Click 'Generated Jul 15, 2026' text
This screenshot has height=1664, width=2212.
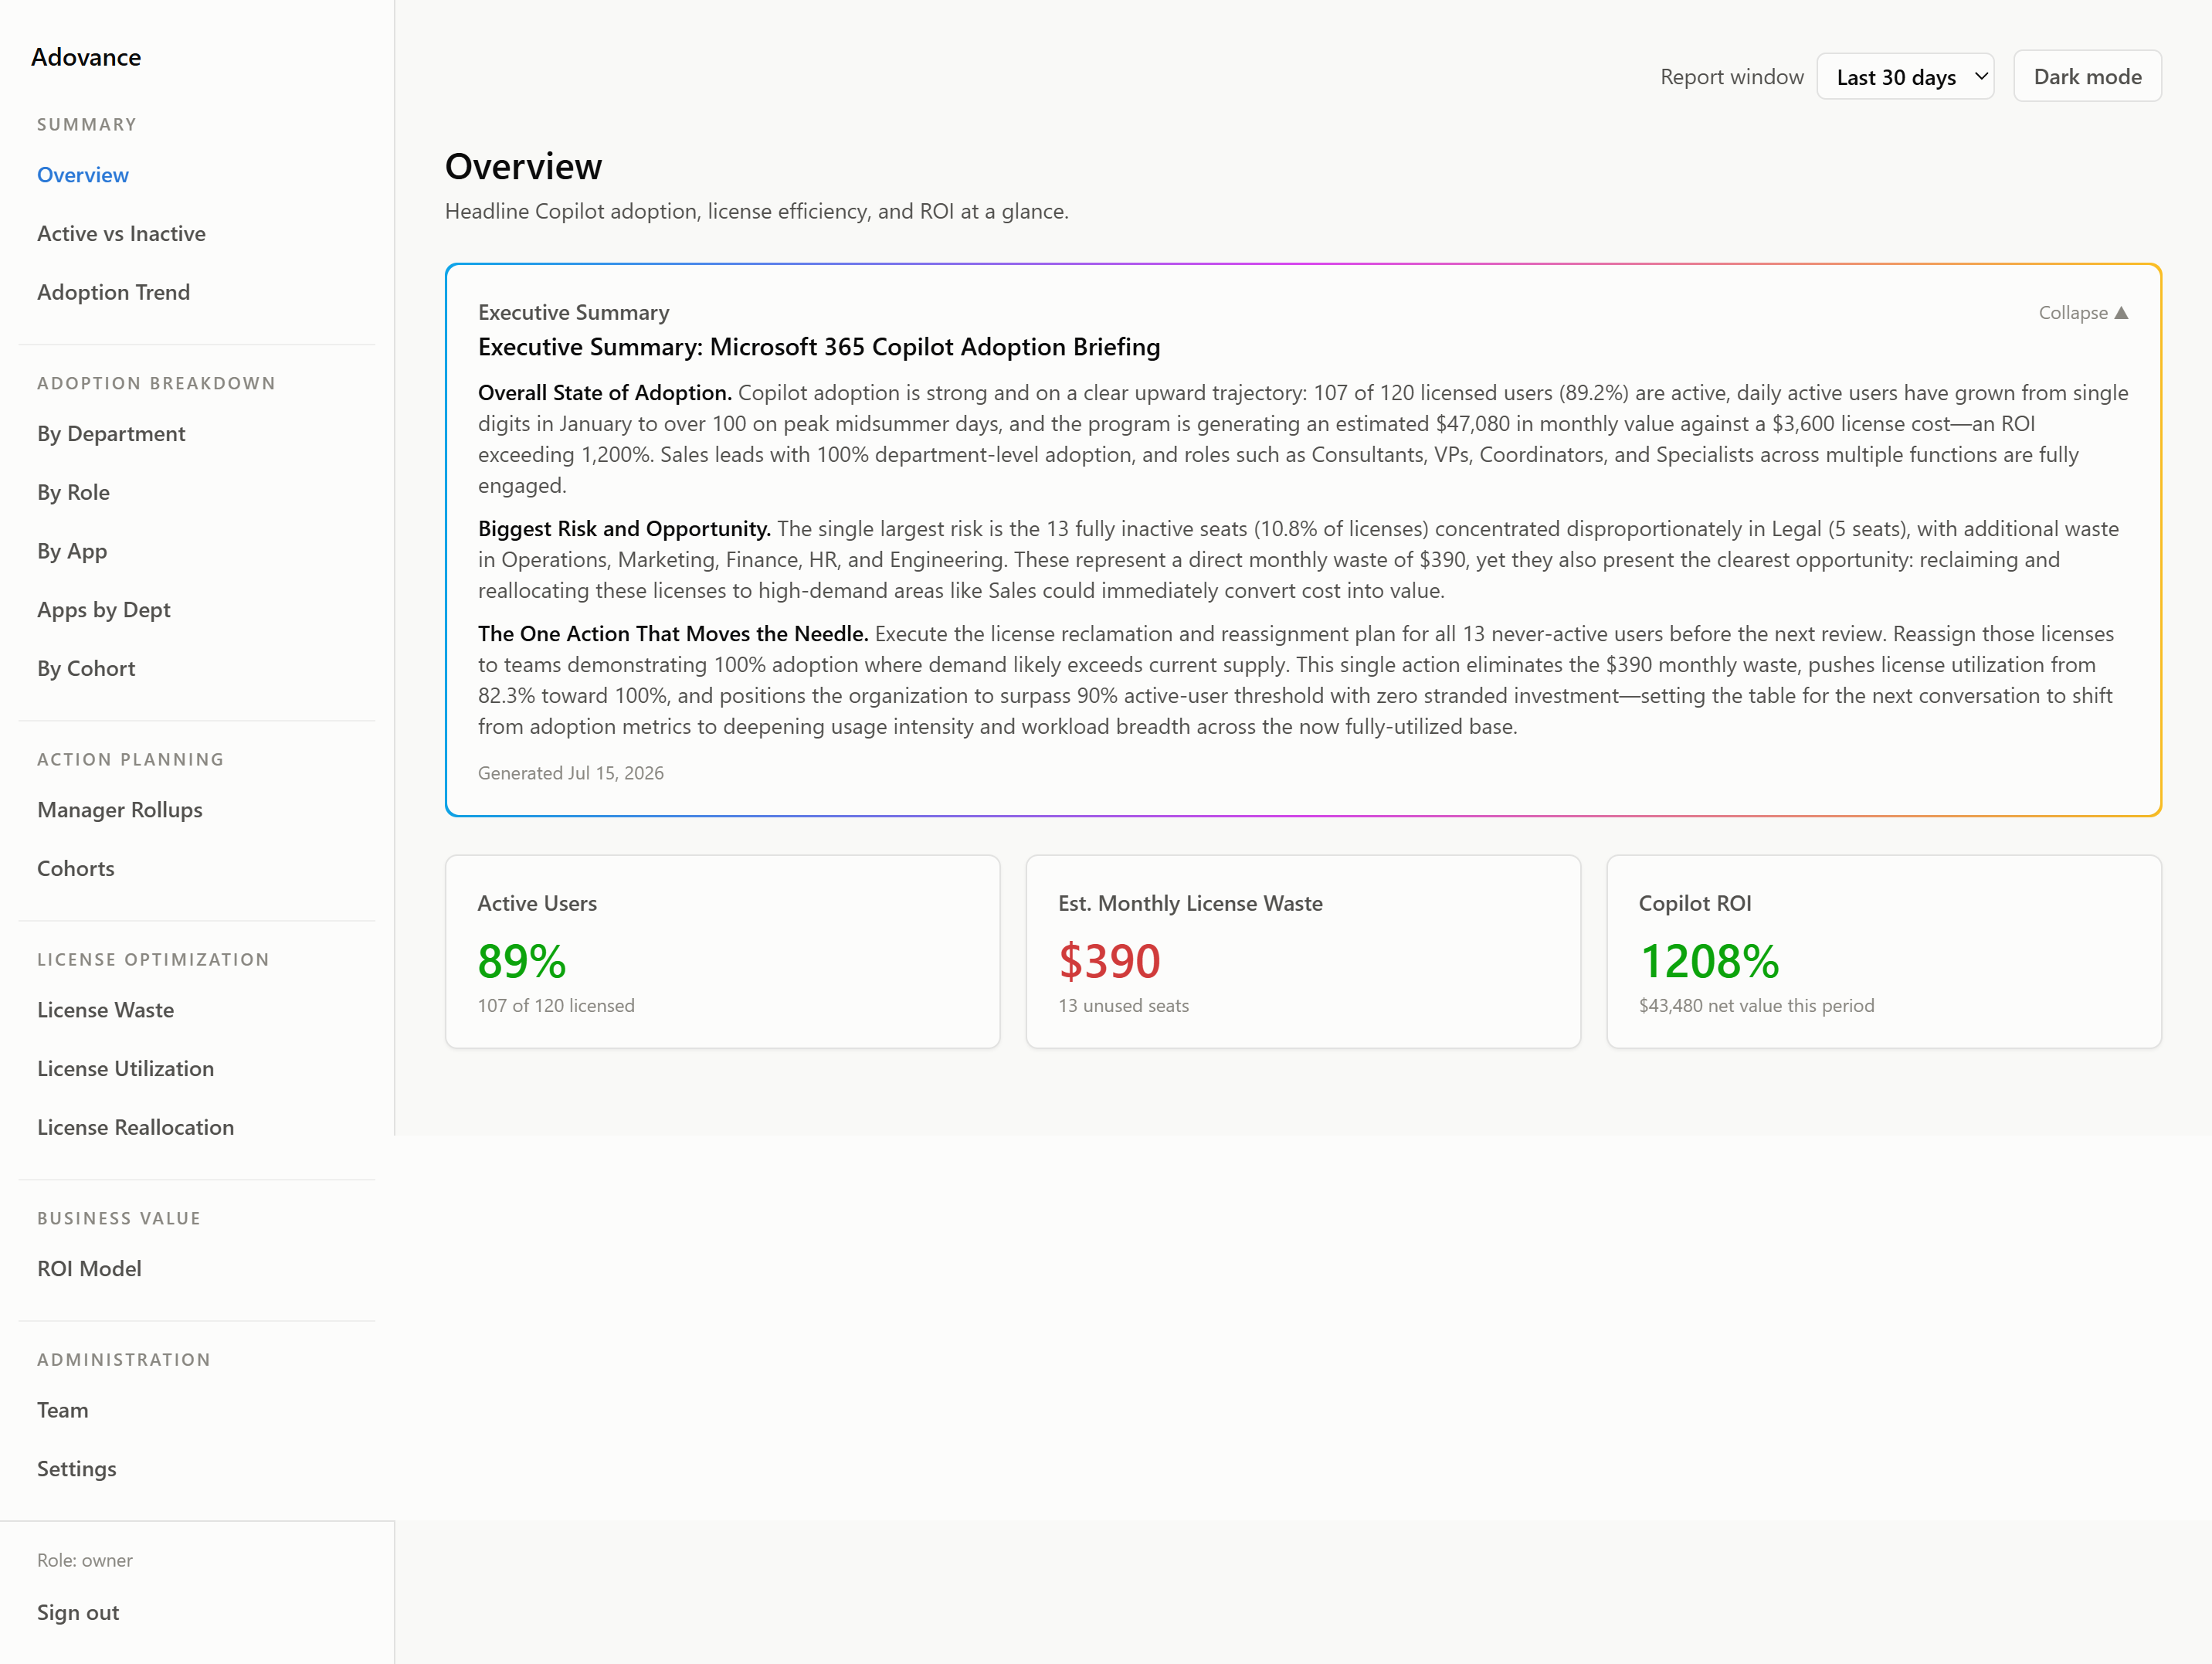pyautogui.click(x=571, y=773)
